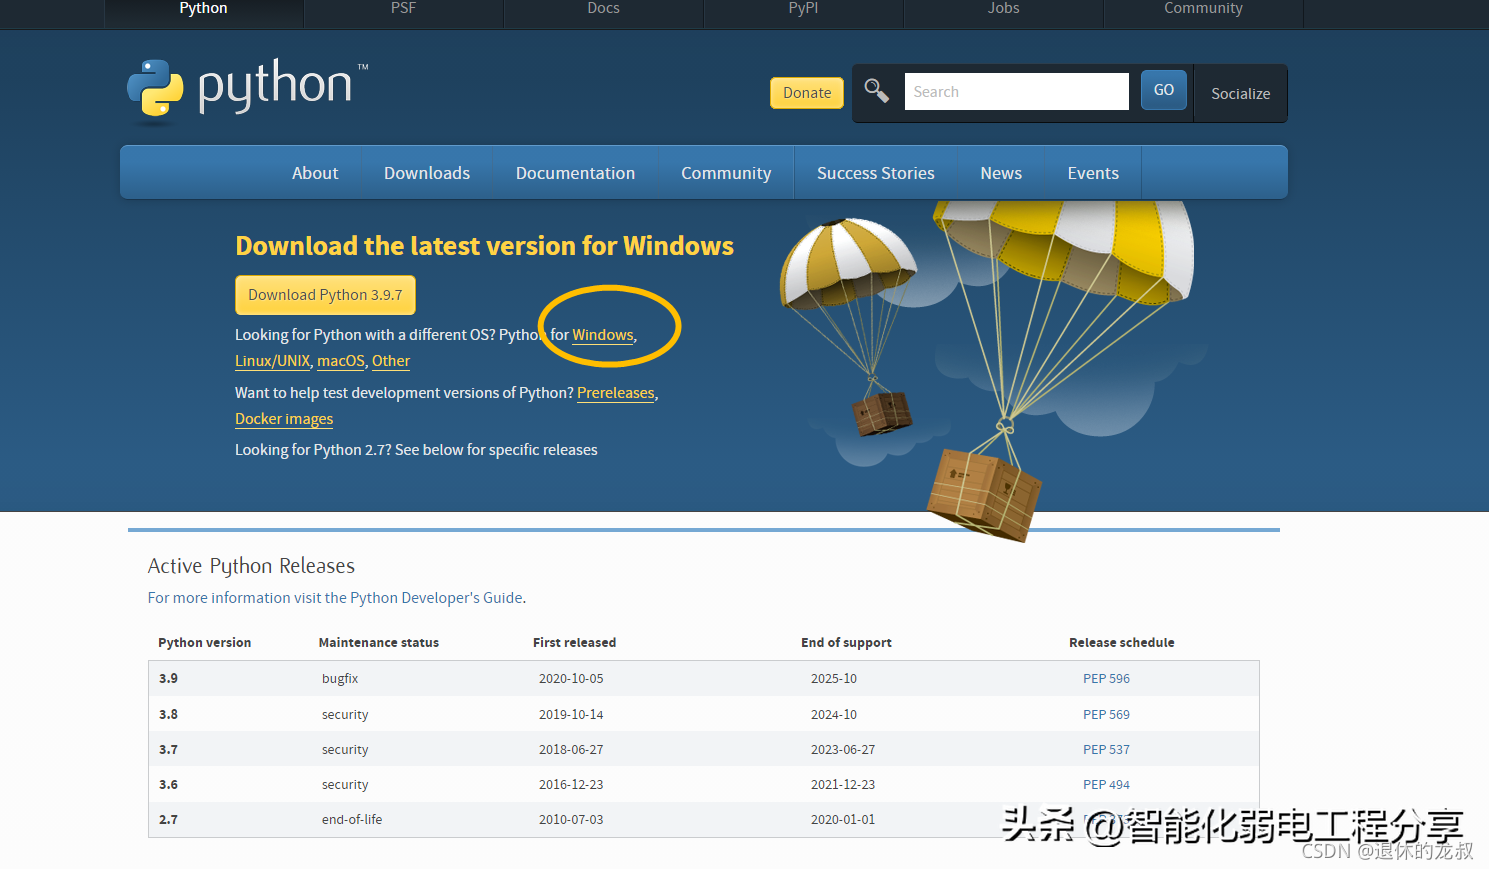Click the Donate button

[807, 93]
